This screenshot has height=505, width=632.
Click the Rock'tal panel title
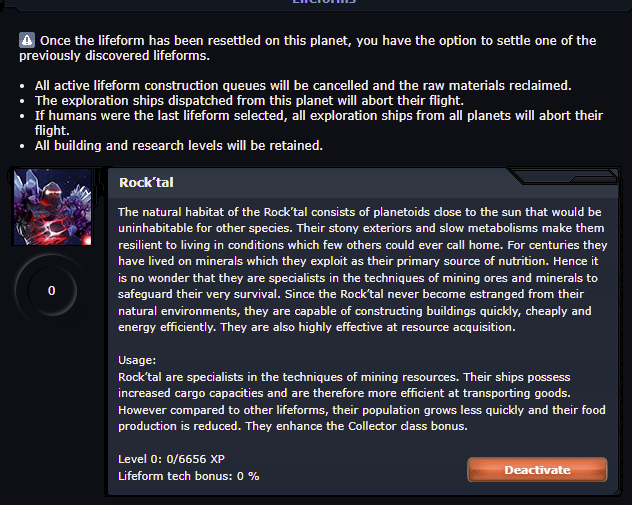tap(146, 183)
